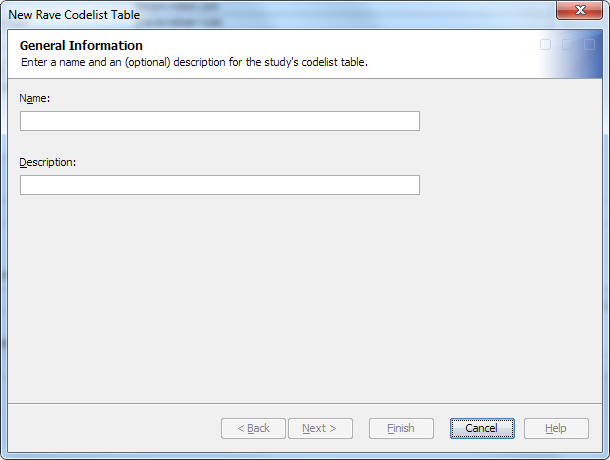The image size is (610, 460).
Task: Click the < Back button
Action: 253,428
